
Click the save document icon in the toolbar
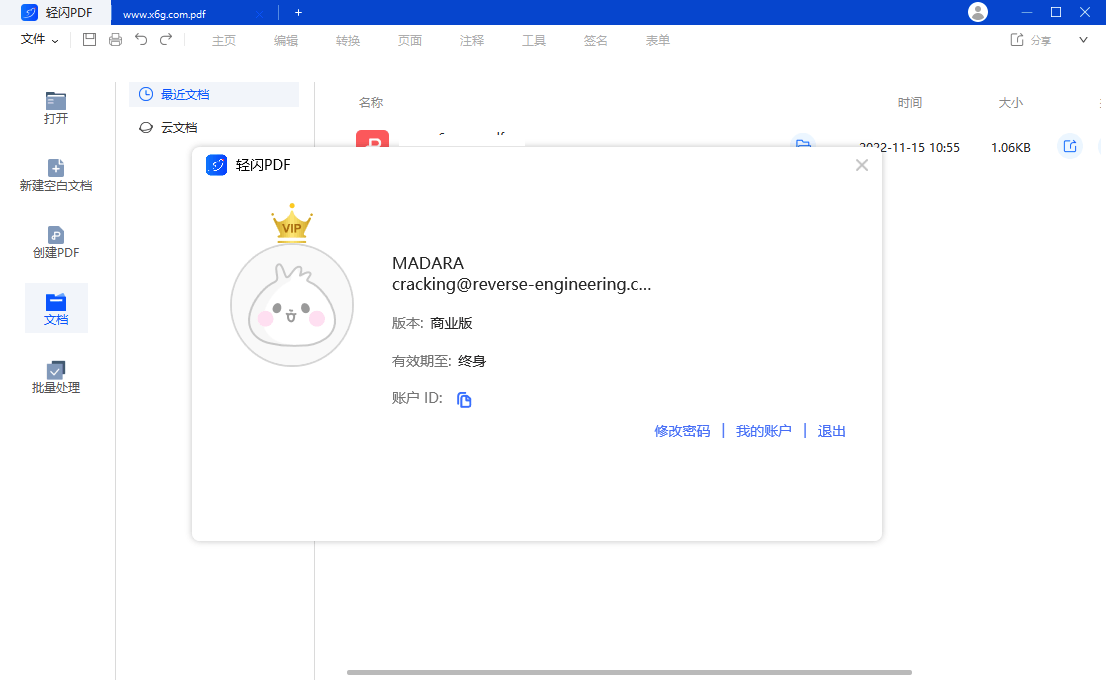[89, 39]
